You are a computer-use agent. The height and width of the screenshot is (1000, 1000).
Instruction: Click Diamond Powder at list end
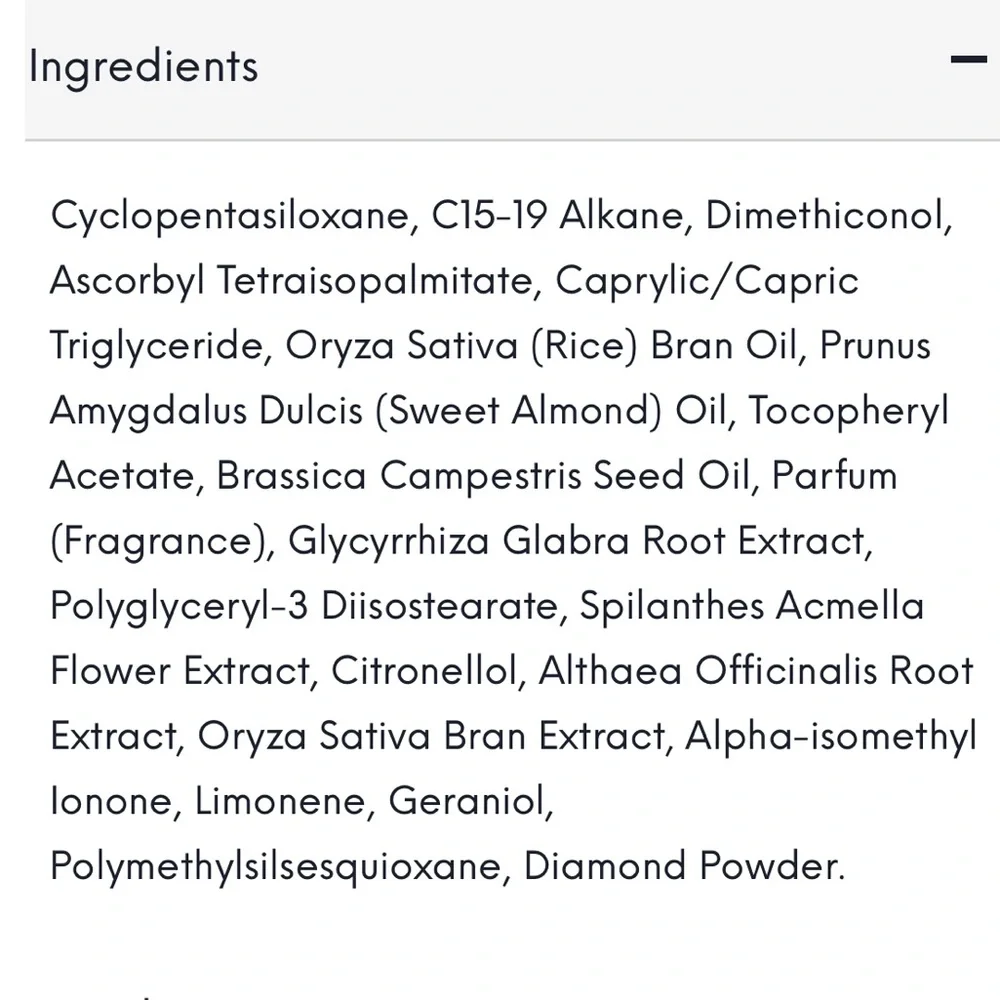click(x=682, y=866)
